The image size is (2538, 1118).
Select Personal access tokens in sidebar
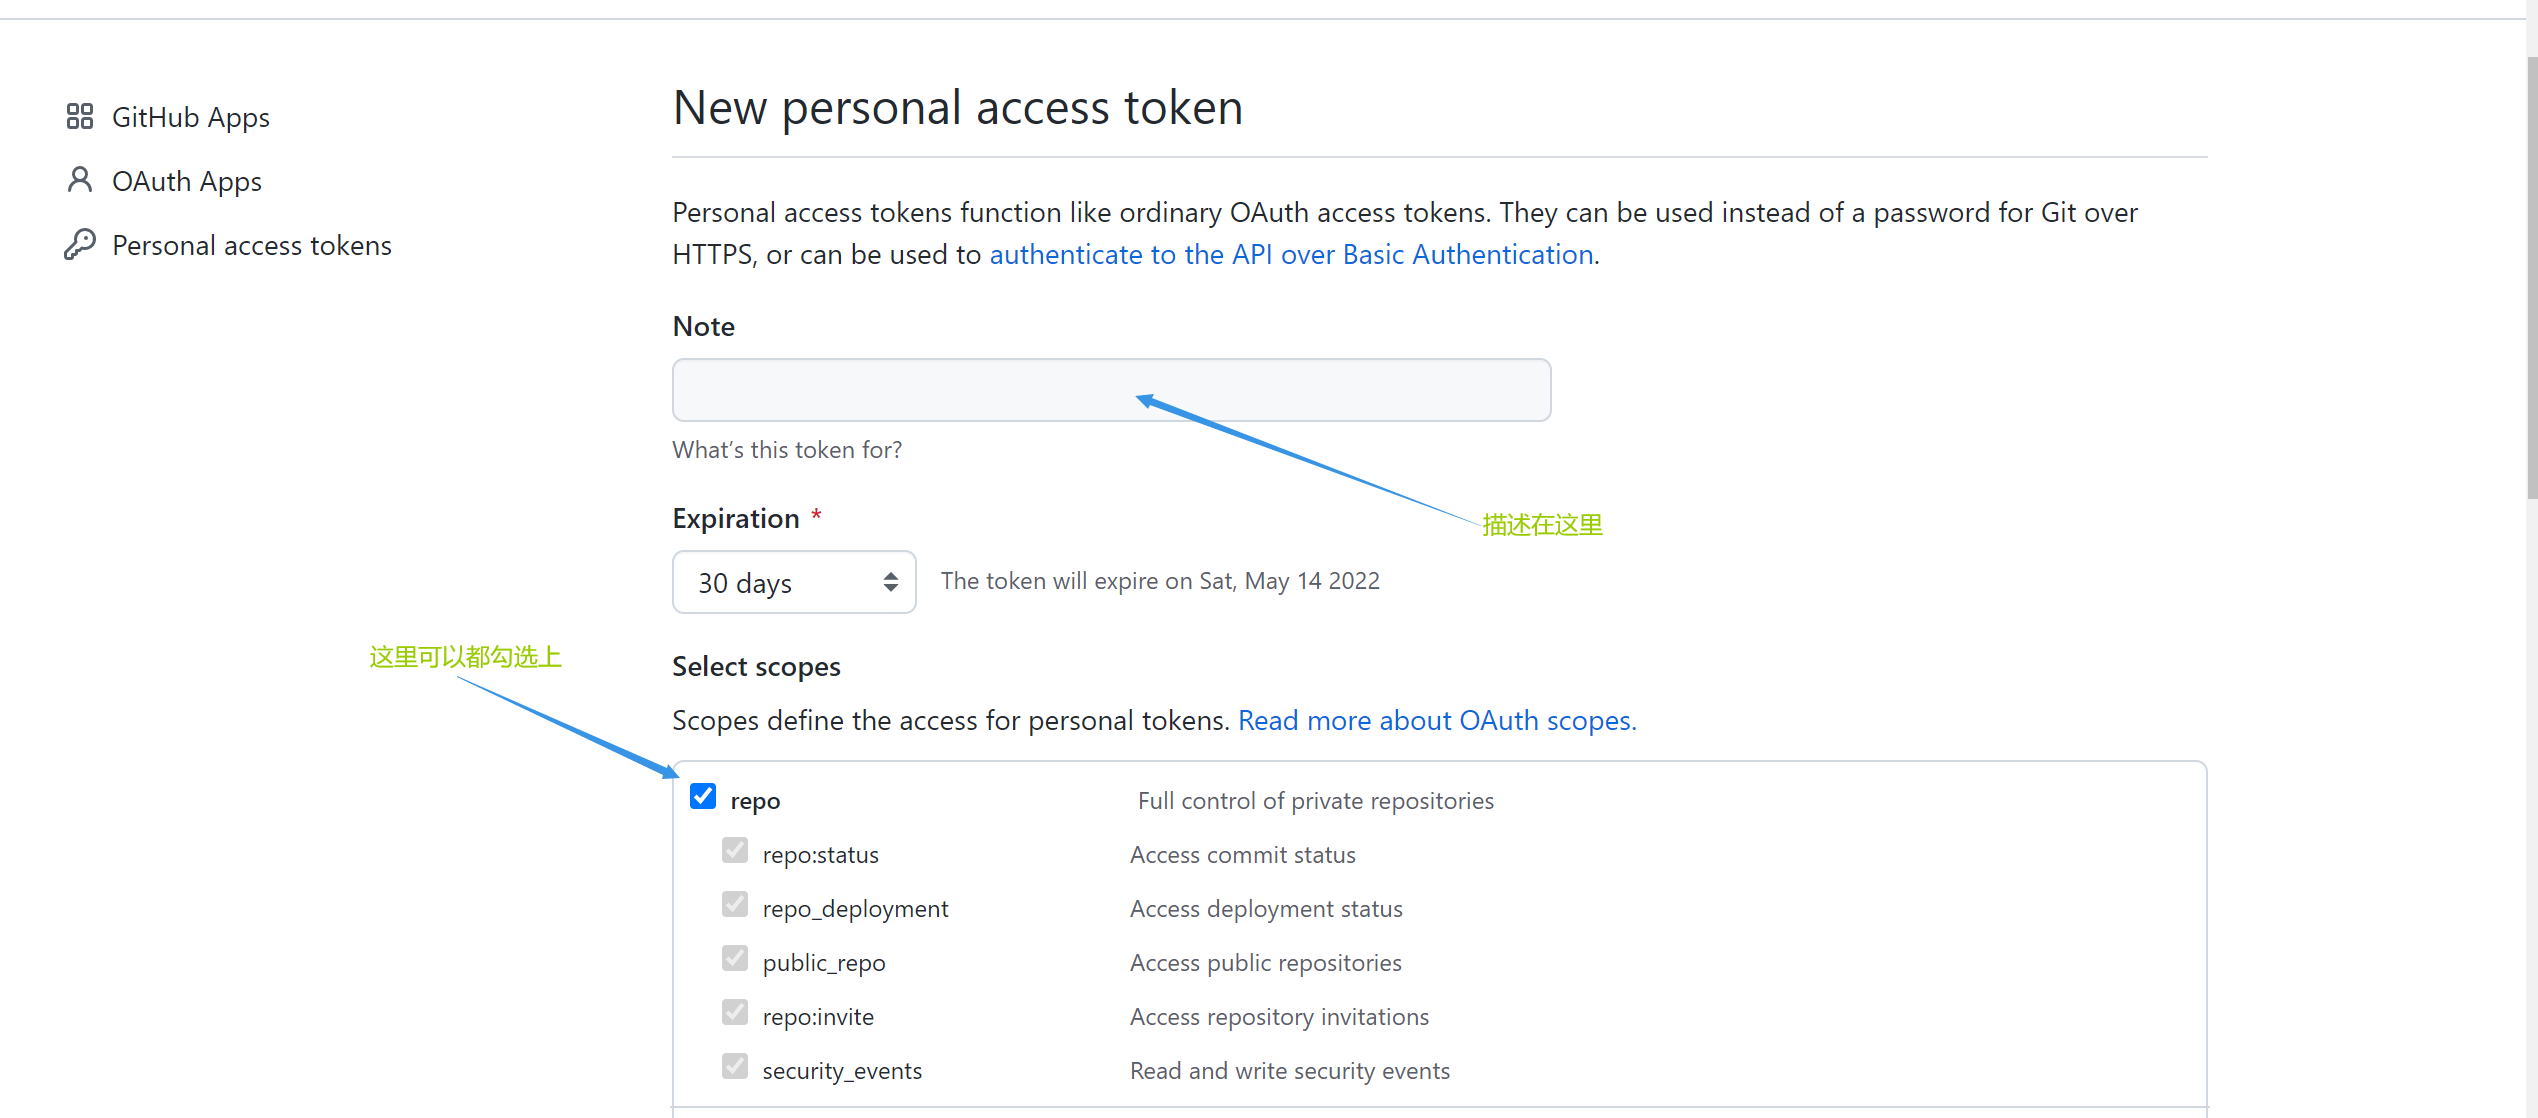tap(251, 246)
